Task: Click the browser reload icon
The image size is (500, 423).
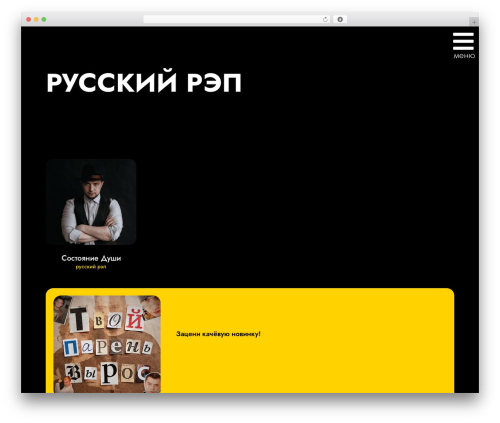Action: coord(325,20)
